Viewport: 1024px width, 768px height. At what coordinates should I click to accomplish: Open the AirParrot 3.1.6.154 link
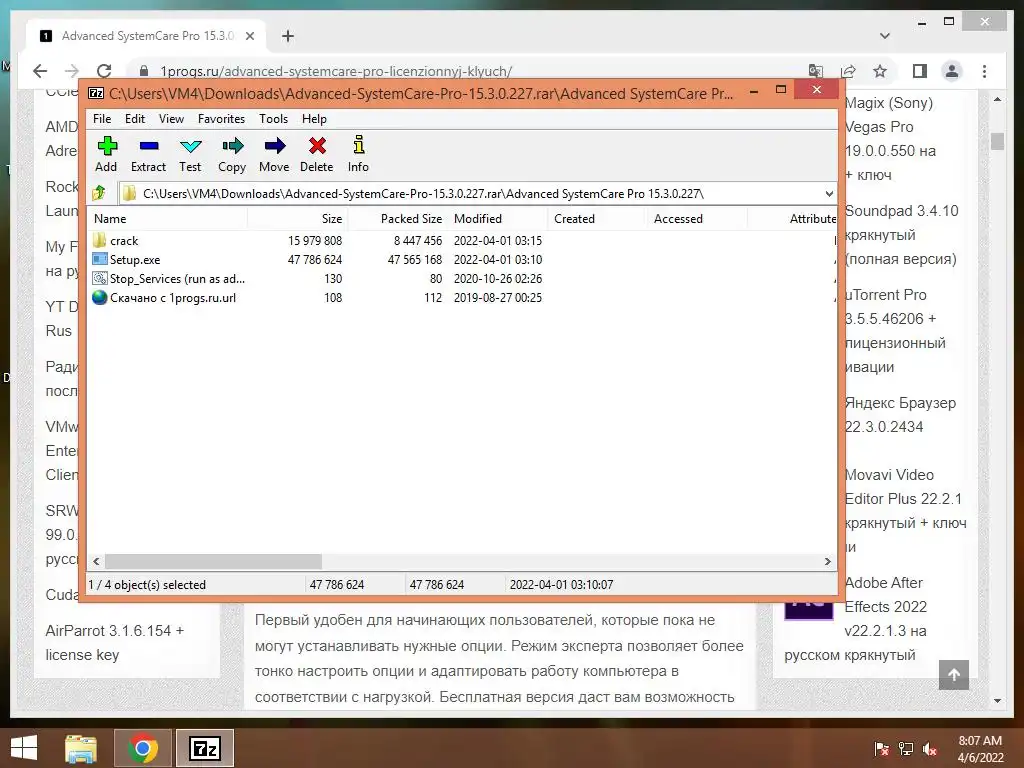(x=114, y=643)
